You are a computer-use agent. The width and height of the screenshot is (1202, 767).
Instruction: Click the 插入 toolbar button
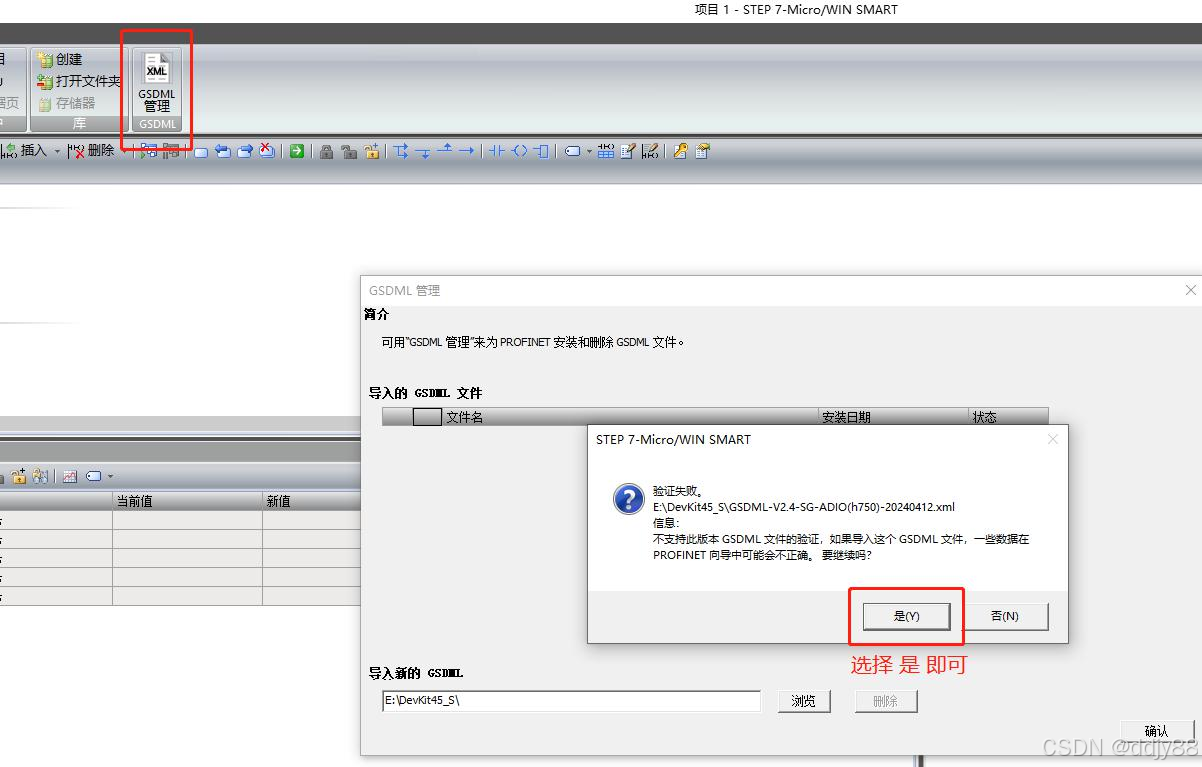click(x=26, y=151)
